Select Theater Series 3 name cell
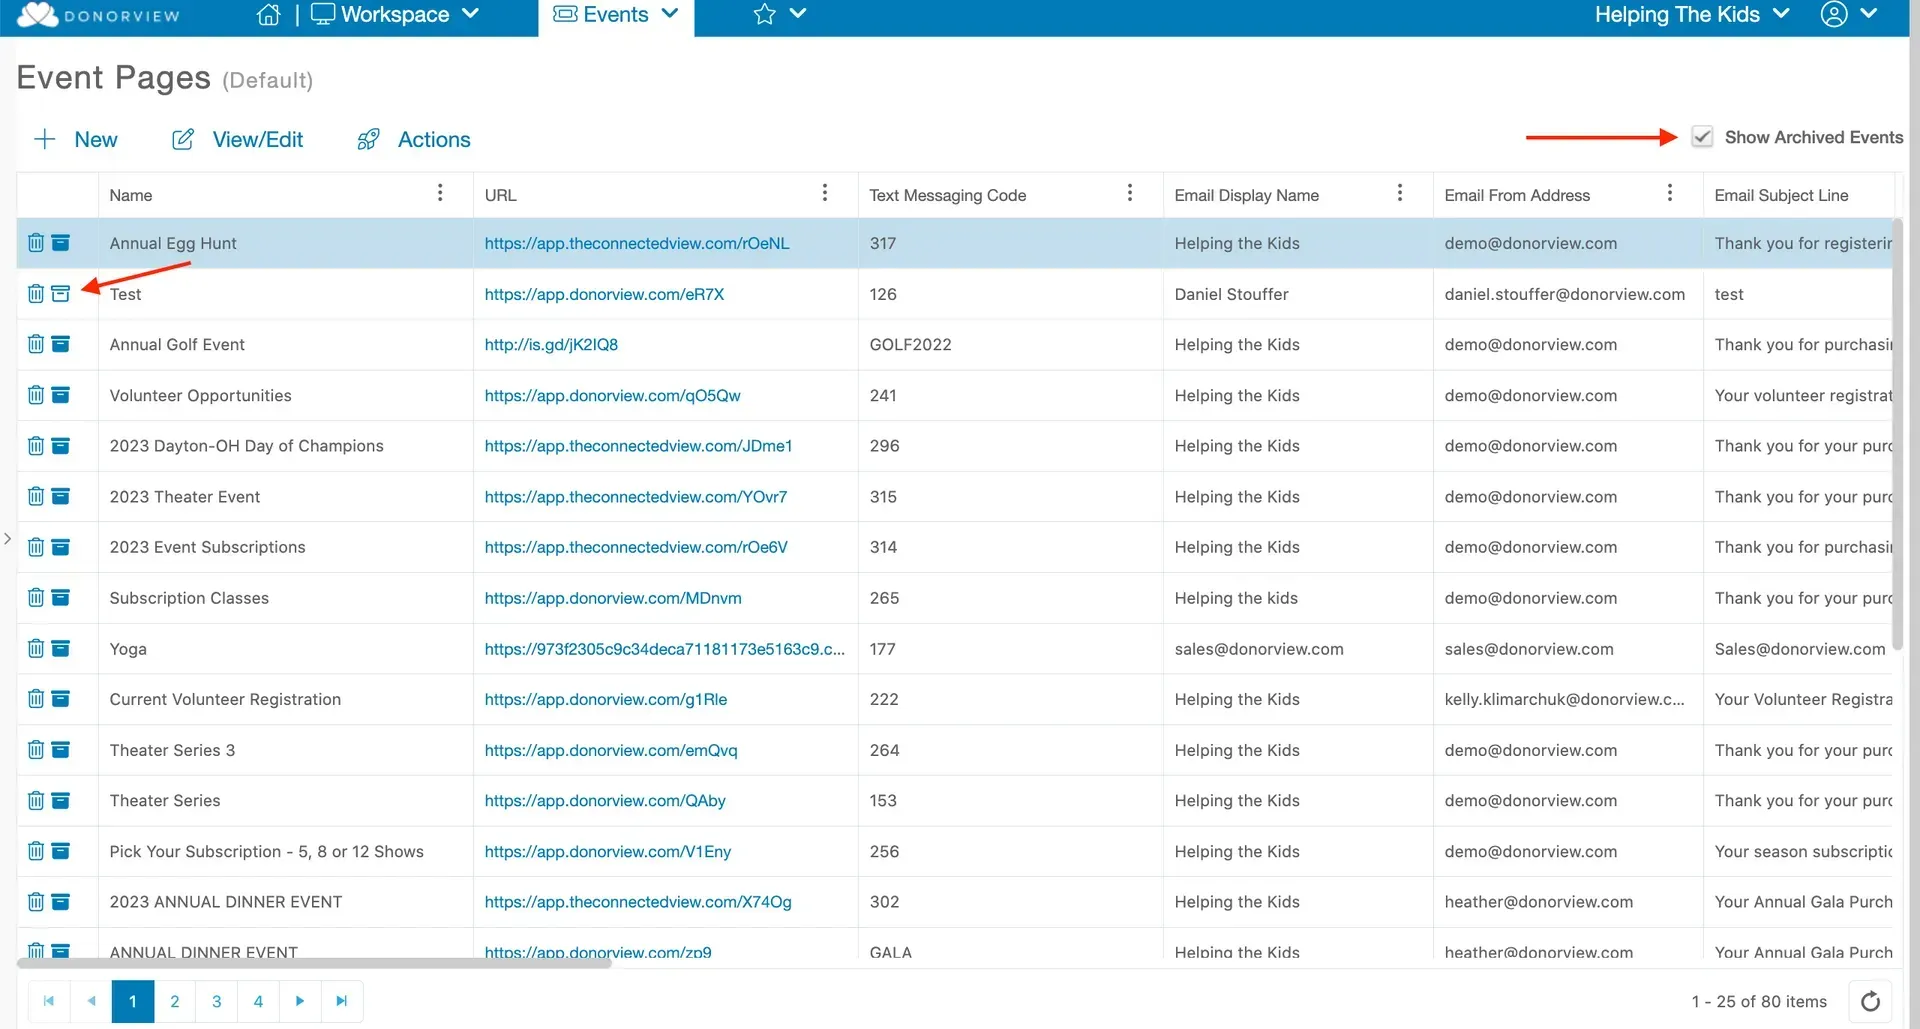Screen dimensions: 1920x1029 tap(285, 750)
